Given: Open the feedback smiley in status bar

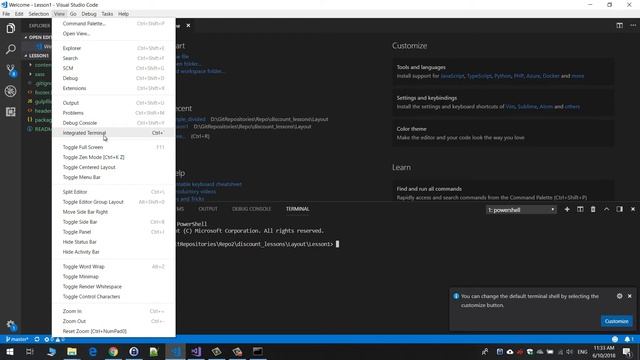Looking at the screenshot, I should (x=615, y=339).
